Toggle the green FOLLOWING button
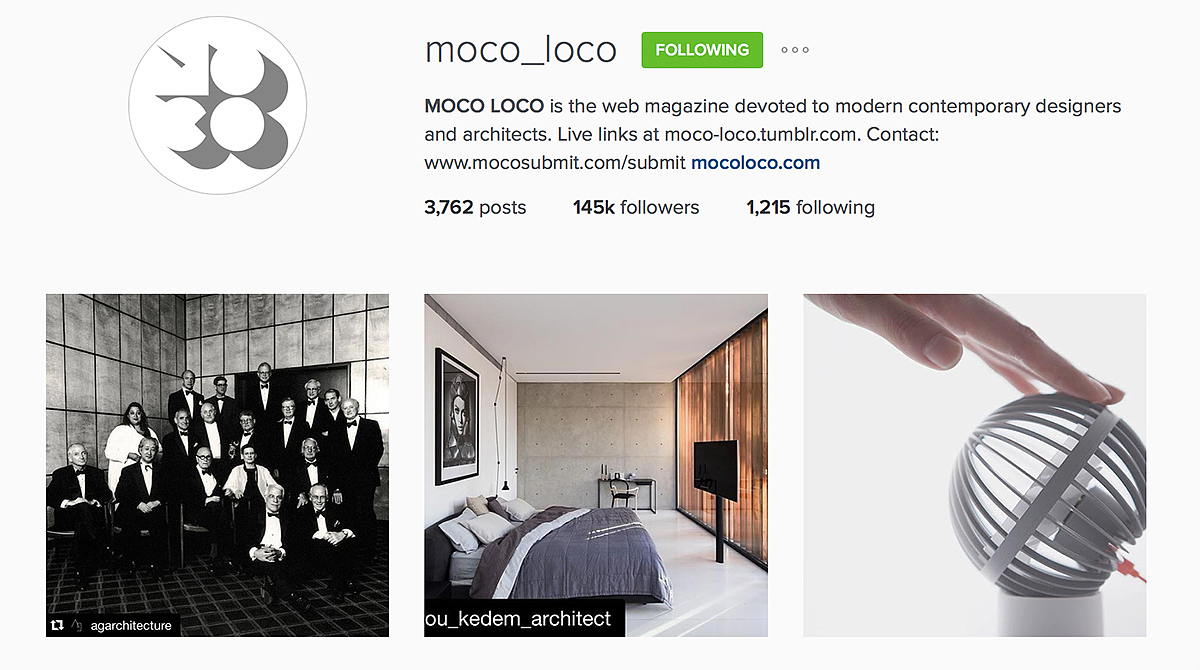This screenshot has height=670, width=1200. pos(702,50)
